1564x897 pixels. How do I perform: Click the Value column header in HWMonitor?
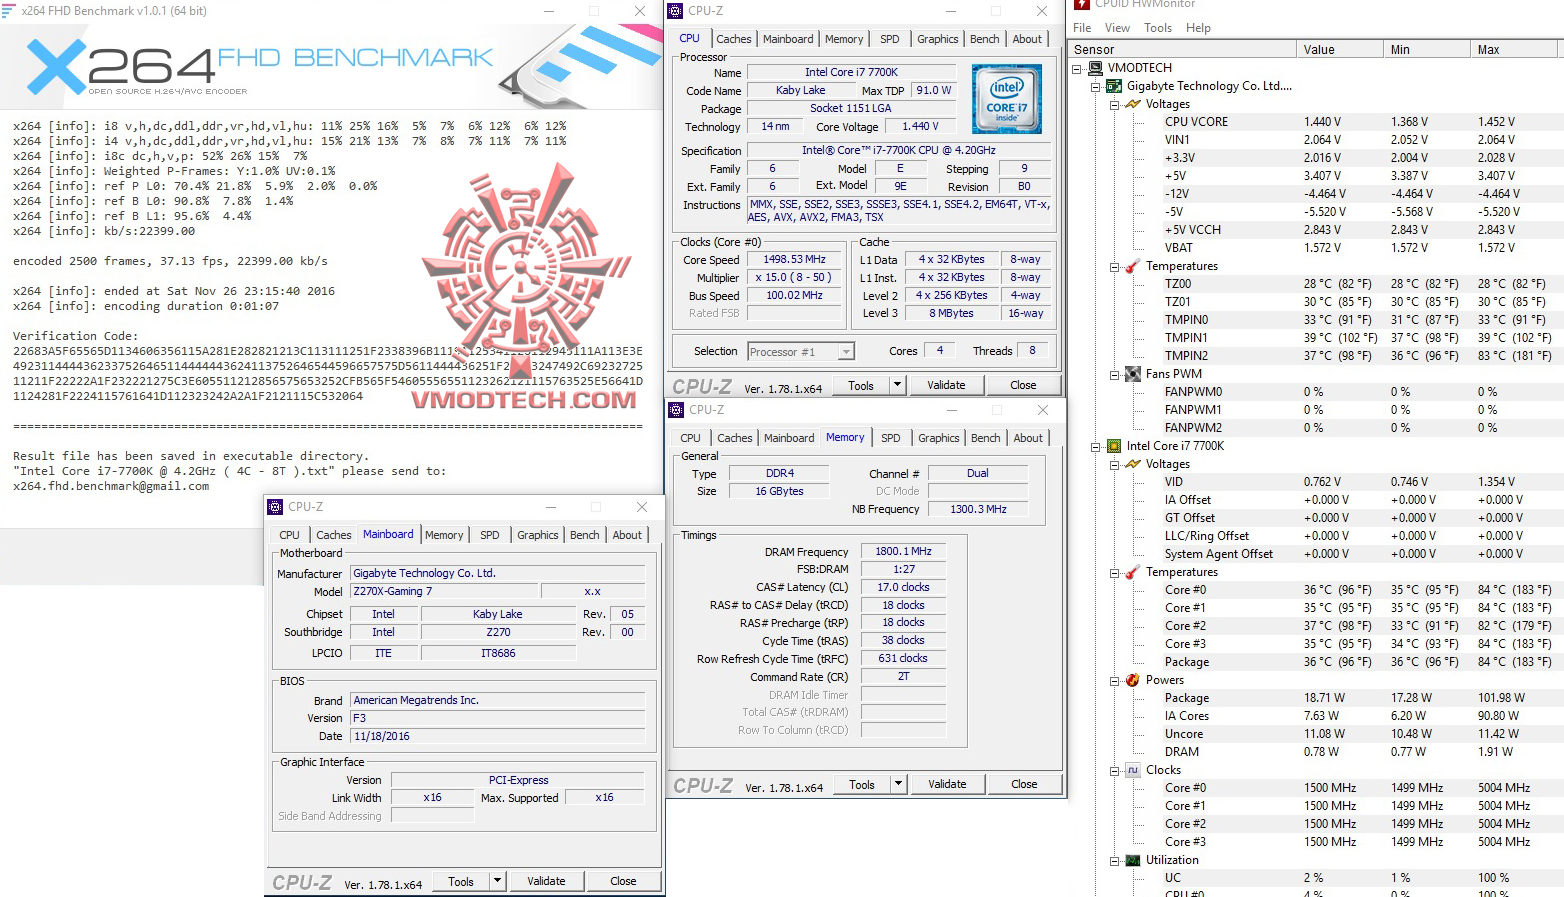click(x=1339, y=49)
